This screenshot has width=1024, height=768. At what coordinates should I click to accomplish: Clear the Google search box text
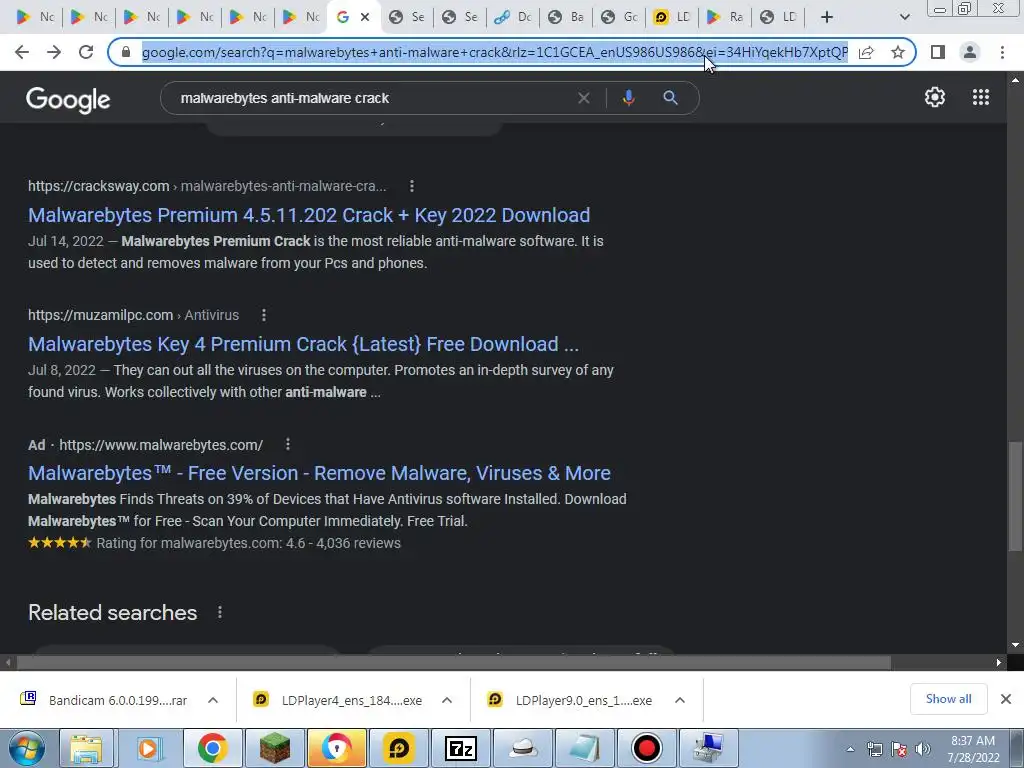tap(584, 98)
